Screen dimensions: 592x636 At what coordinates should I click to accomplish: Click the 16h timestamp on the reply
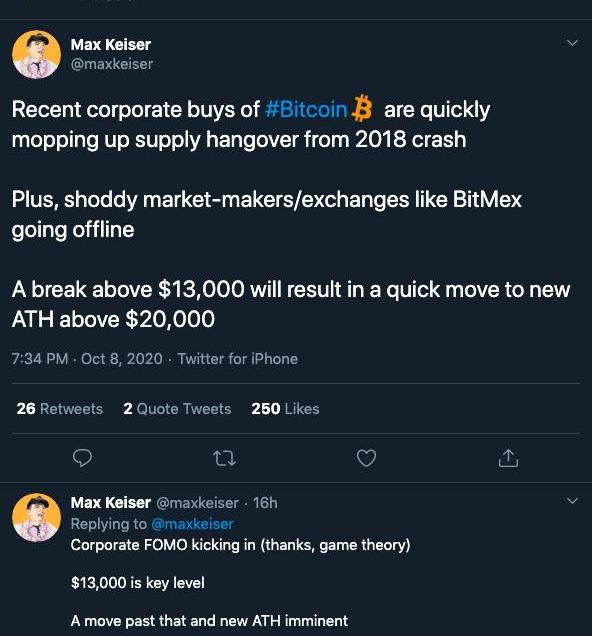[x=265, y=503]
